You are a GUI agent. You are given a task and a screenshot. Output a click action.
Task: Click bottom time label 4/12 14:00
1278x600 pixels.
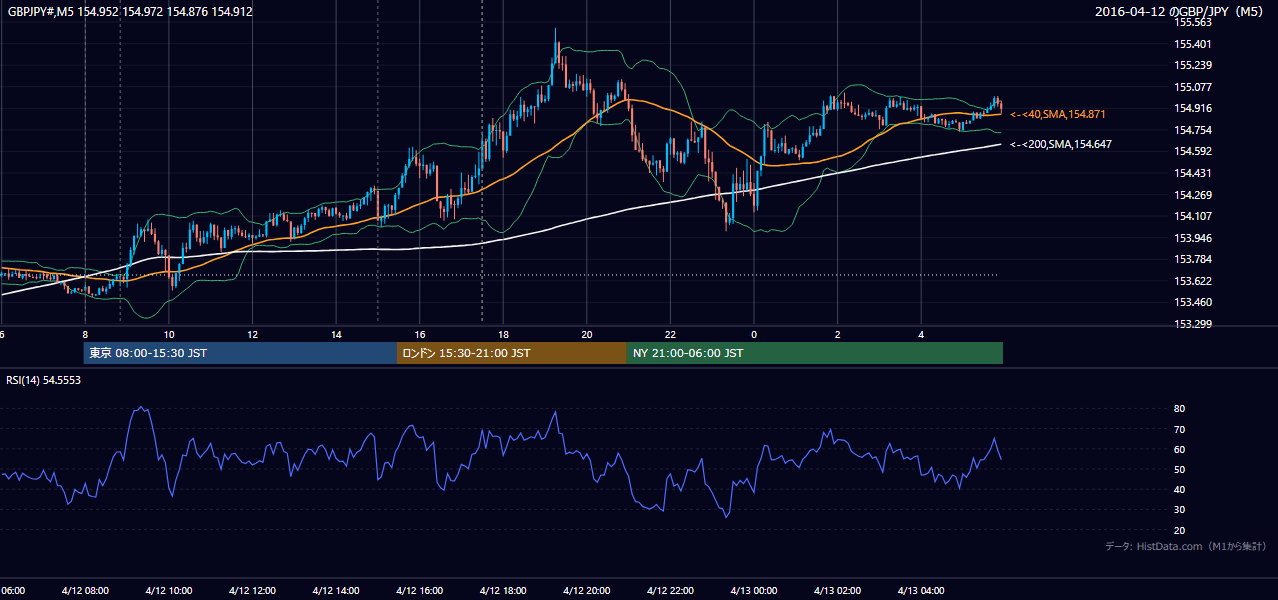click(336, 591)
